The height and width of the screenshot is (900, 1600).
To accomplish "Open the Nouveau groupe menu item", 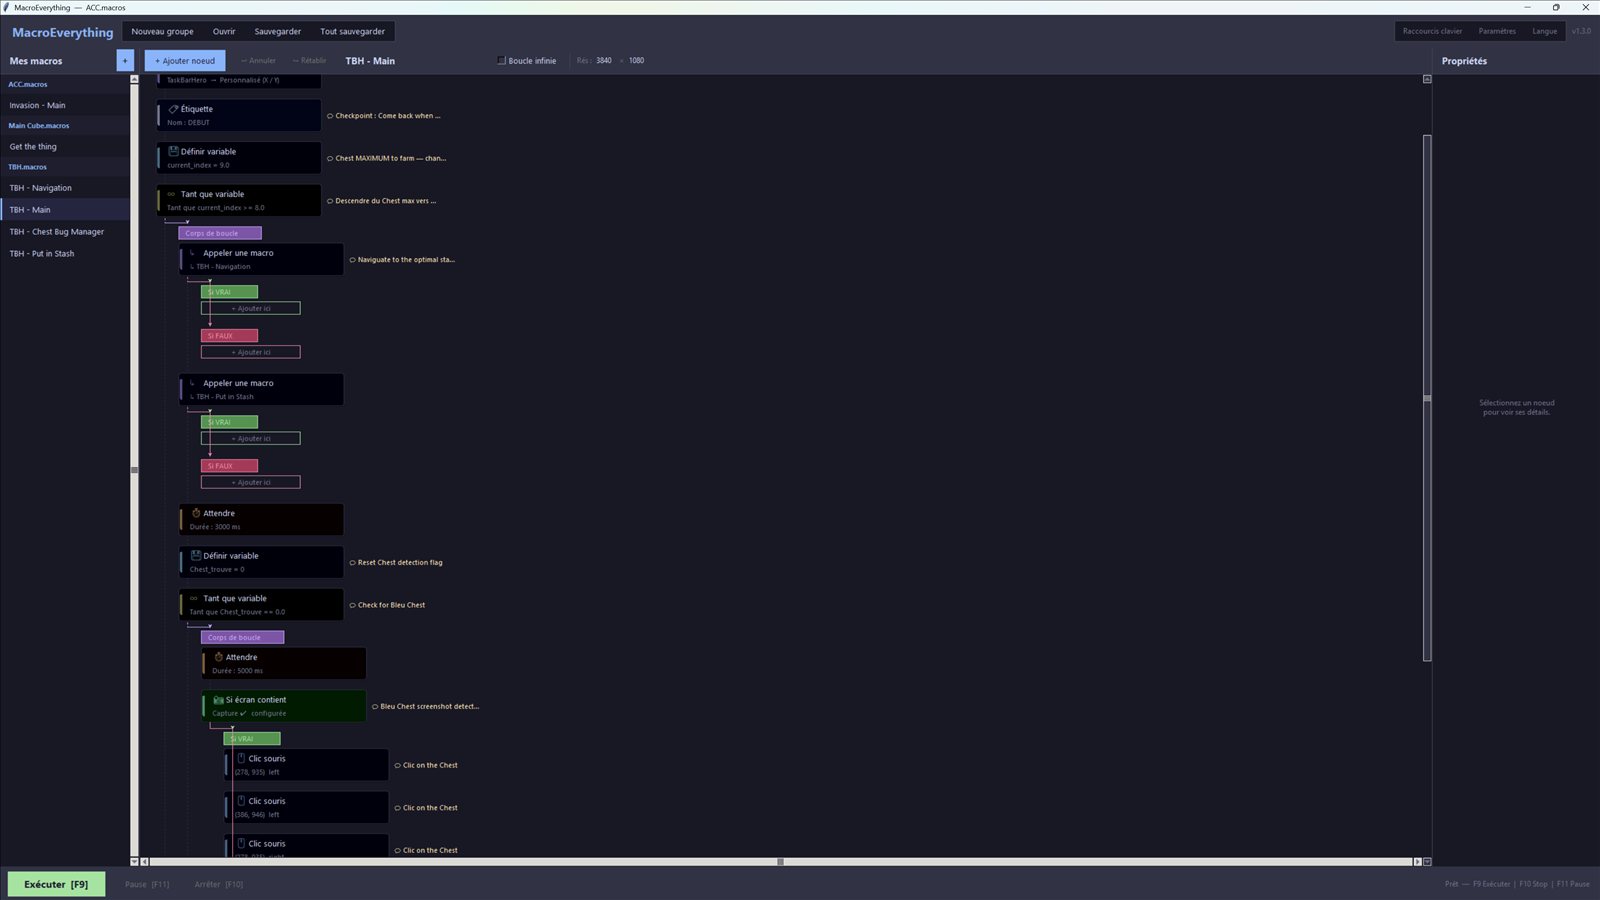I will pyautogui.click(x=162, y=31).
